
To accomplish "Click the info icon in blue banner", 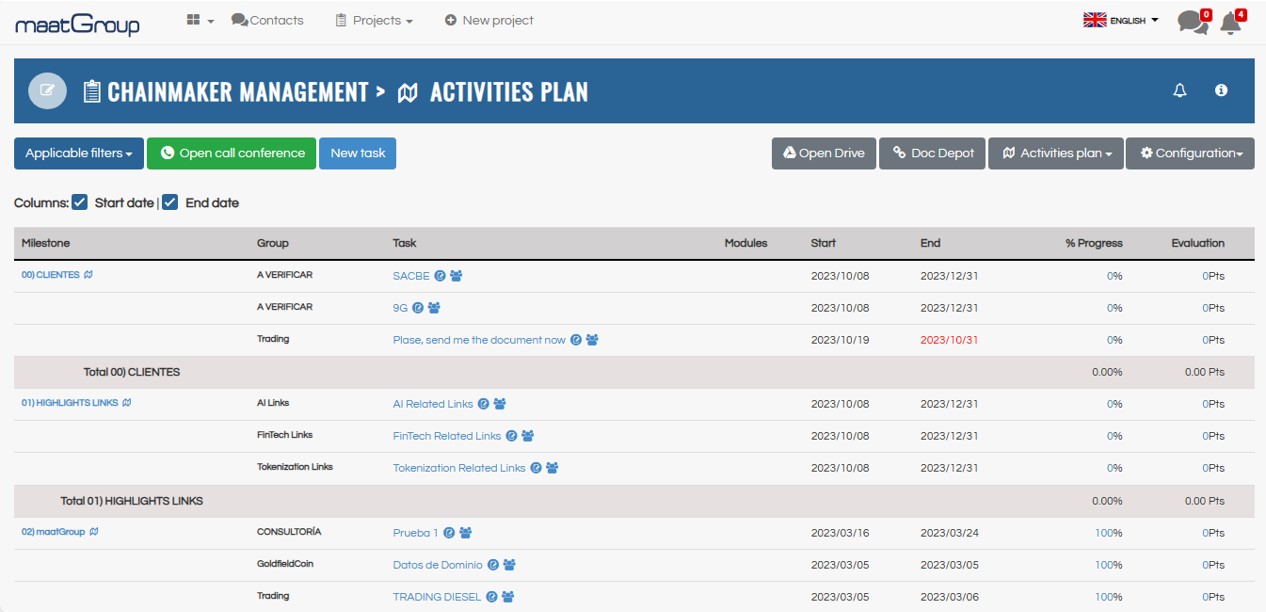I will [x=1221, y=90].
